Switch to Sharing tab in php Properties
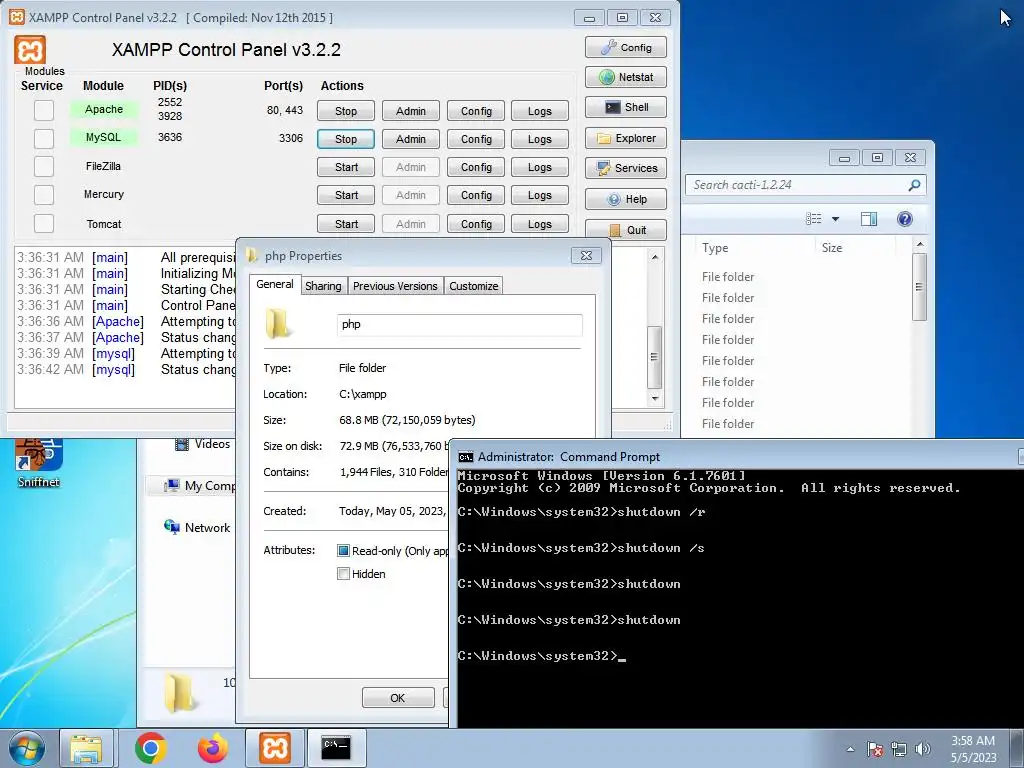This screenshot has height=768, width=1024. pos(323,286)
